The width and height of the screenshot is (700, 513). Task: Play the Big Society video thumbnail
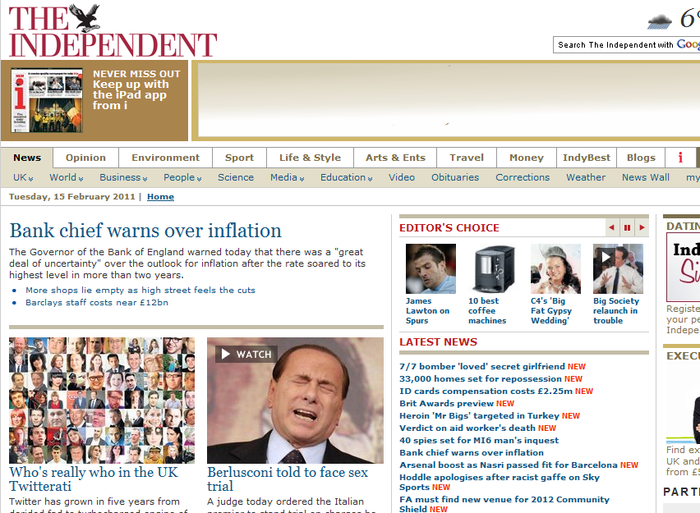pos(618,268)
